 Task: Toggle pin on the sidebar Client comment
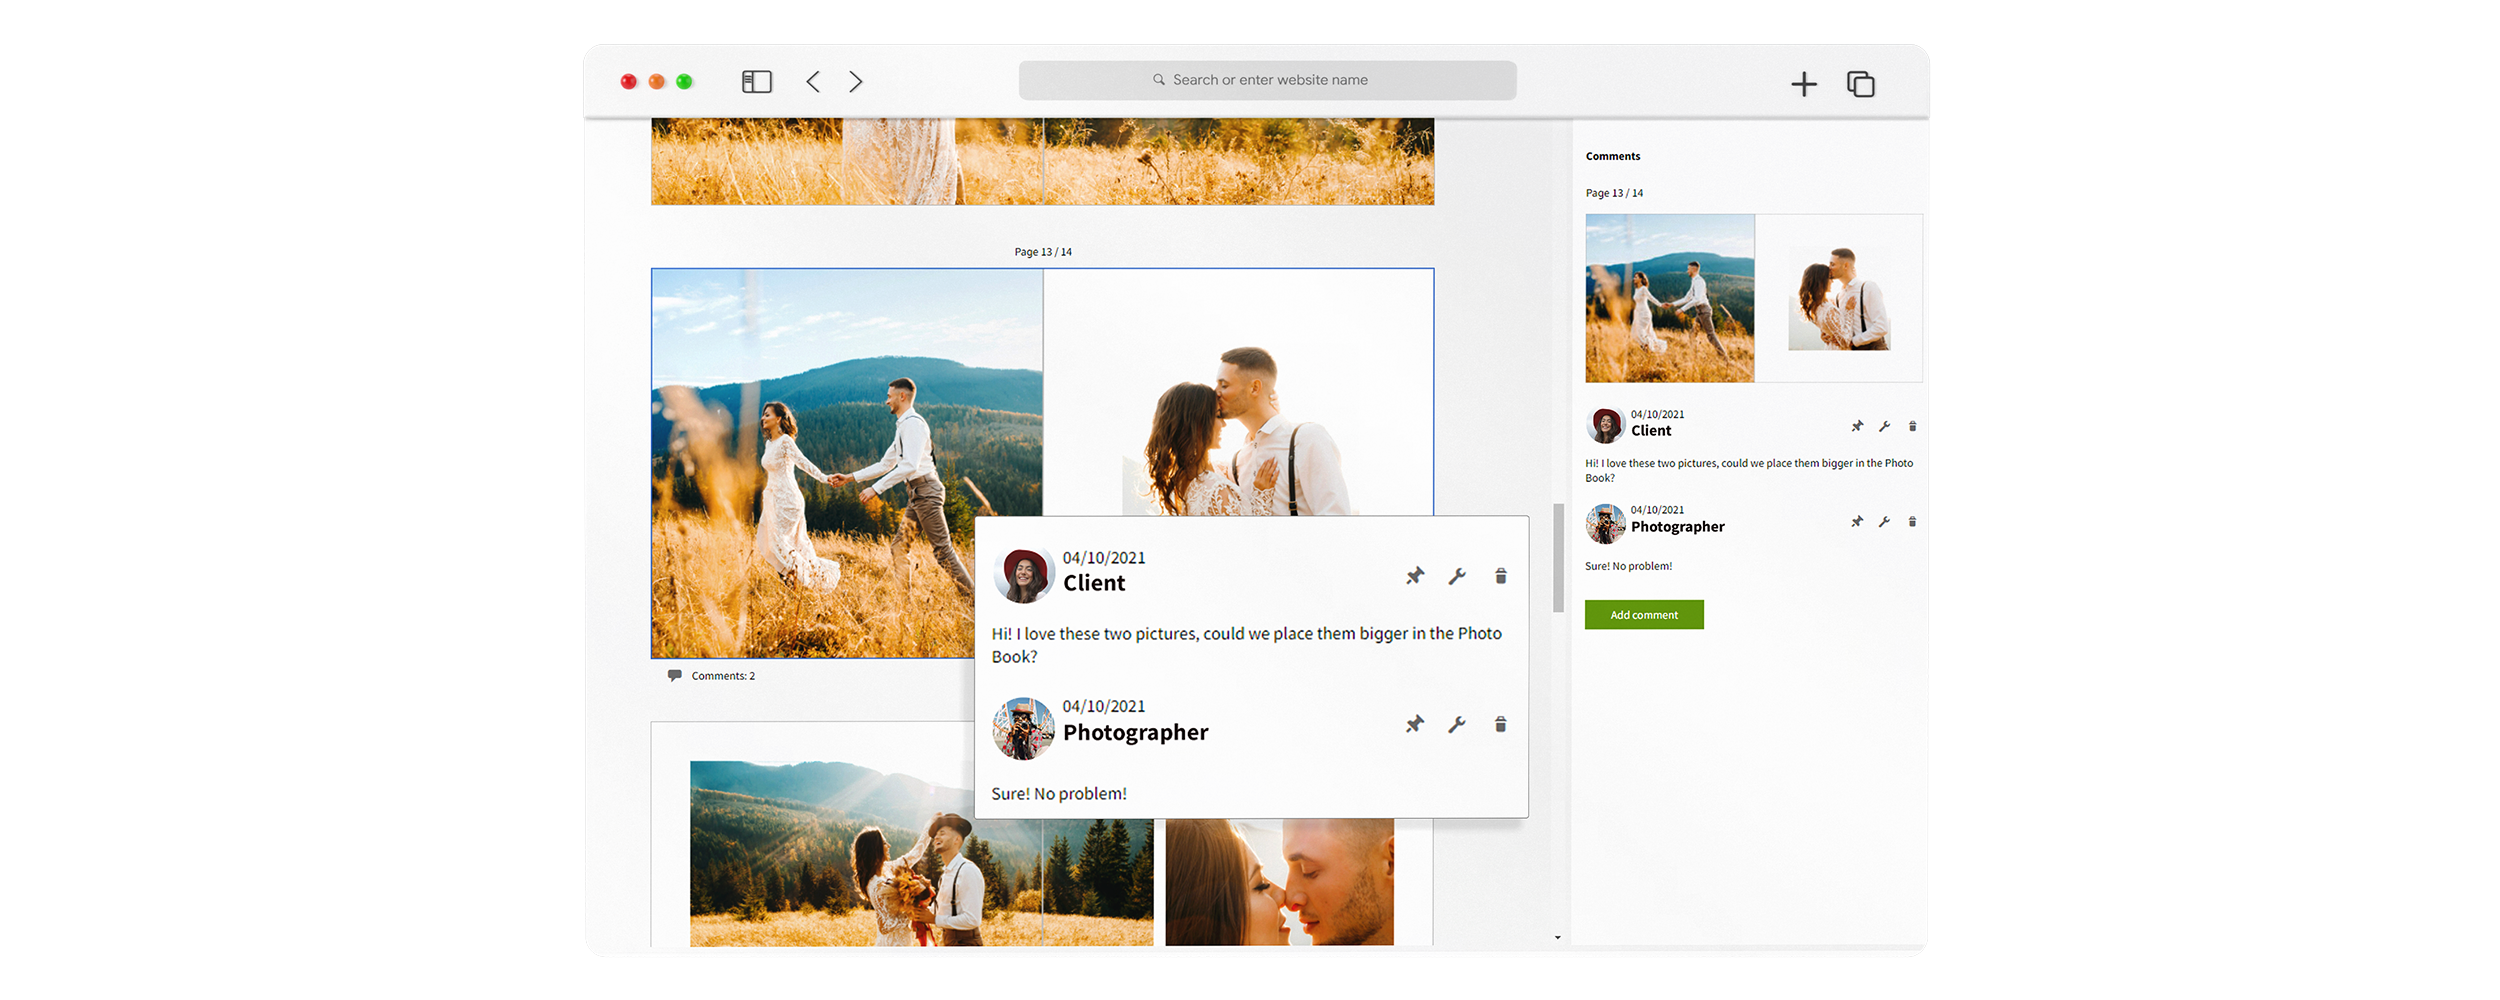pos(1856,425)
